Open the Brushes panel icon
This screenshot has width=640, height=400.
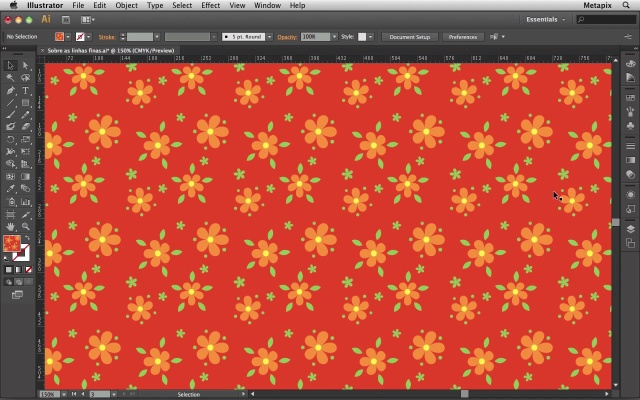tap(631, 112)
